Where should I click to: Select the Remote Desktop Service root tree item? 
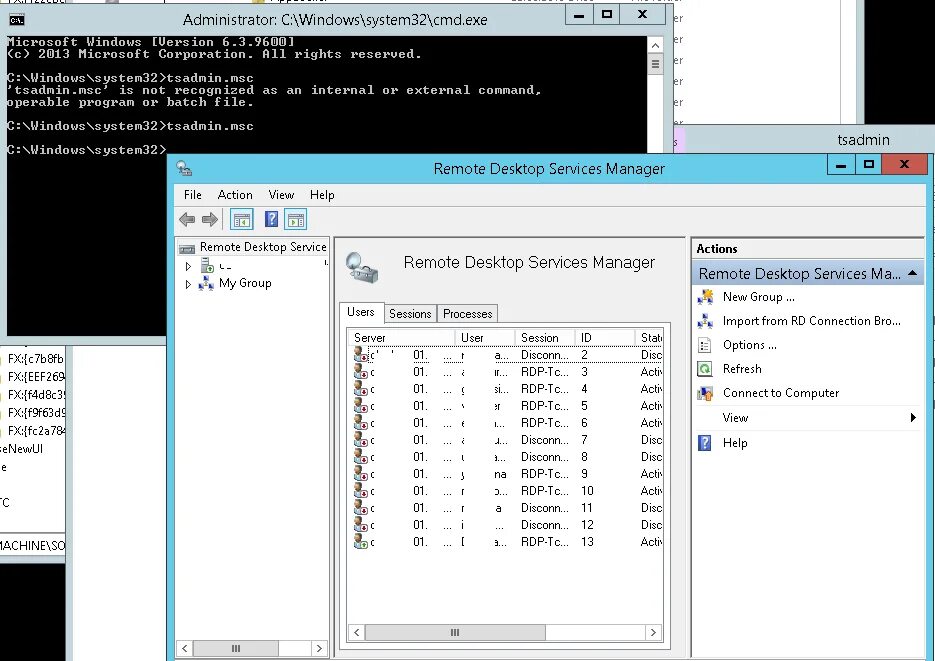[263, 247]
